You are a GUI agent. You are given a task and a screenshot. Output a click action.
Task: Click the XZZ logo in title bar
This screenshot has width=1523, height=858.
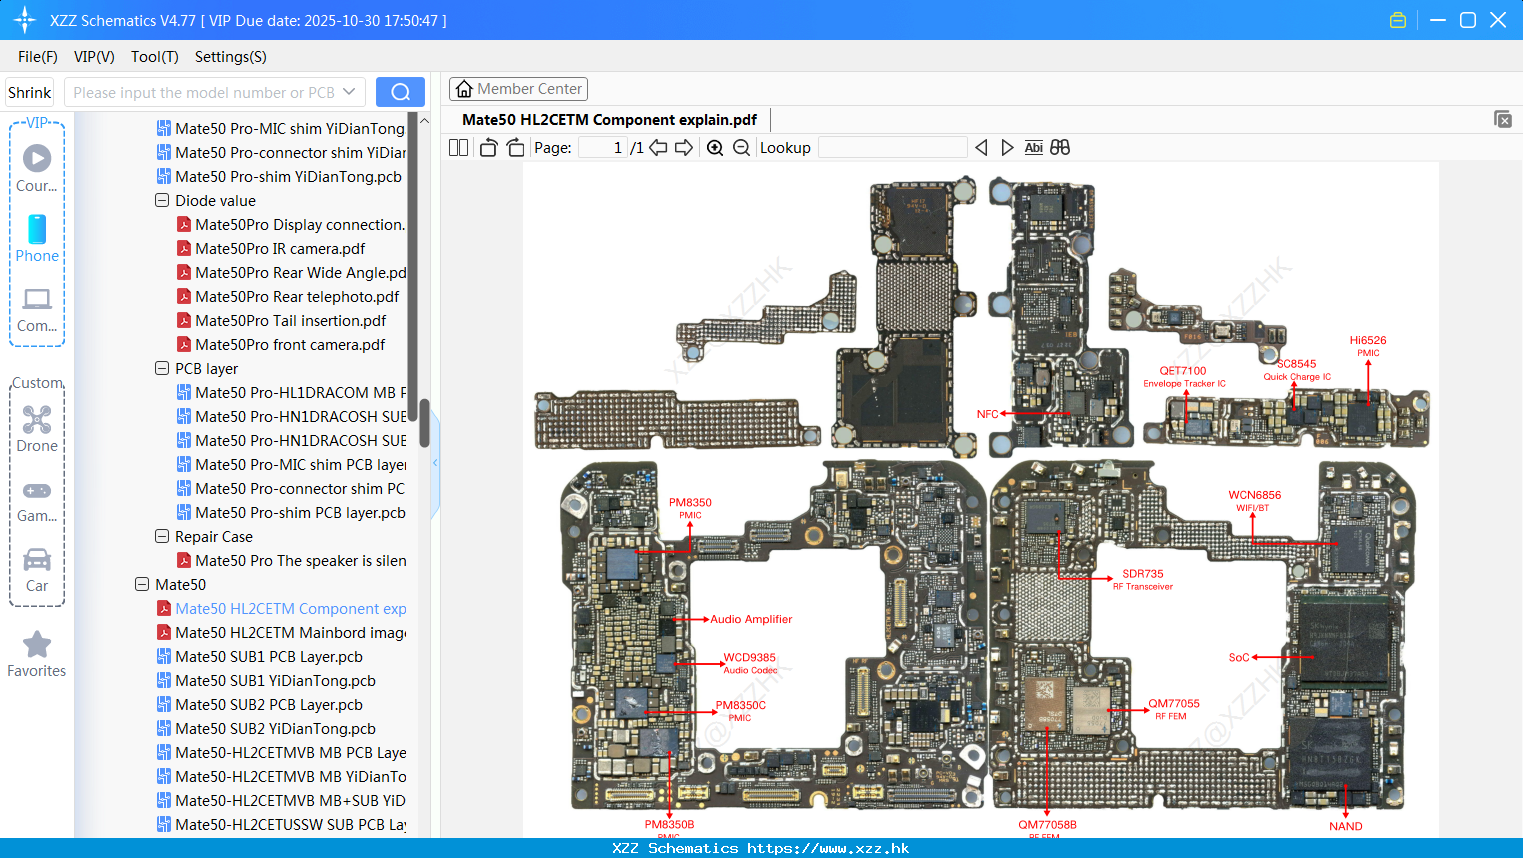25,20
